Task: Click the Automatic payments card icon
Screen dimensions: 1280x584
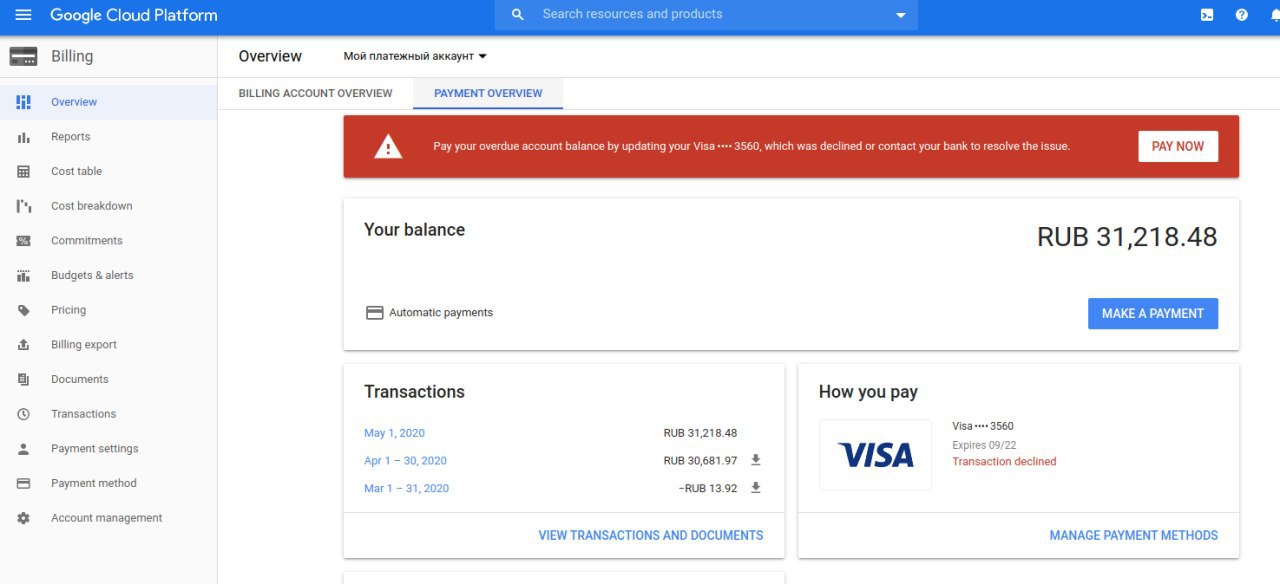Action: [374, 313]
